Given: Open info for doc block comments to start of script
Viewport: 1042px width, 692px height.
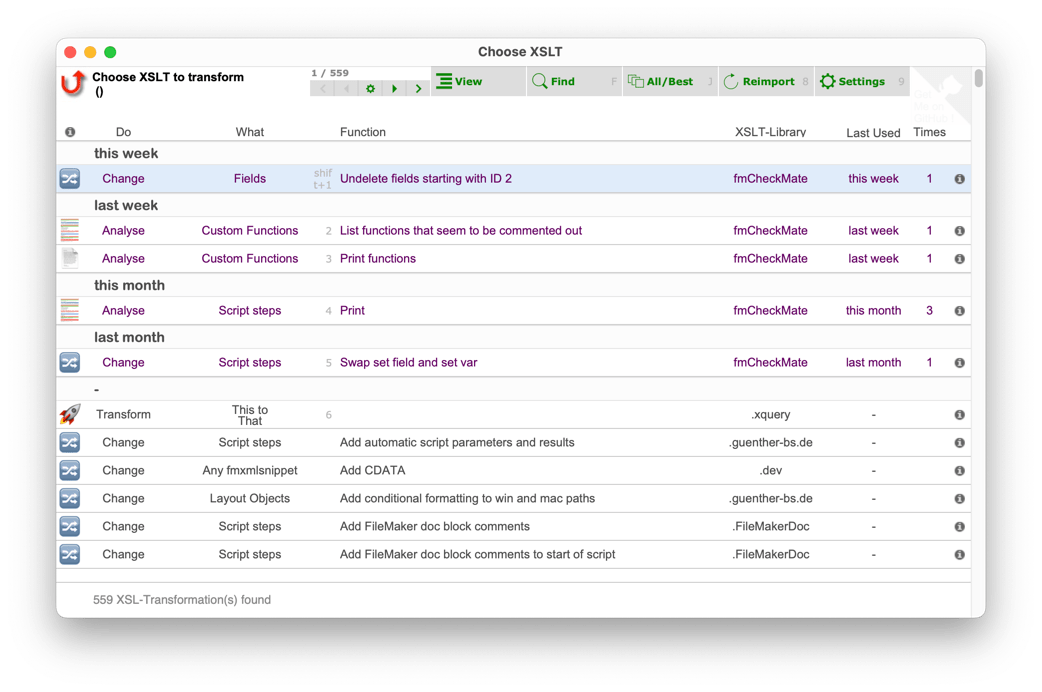Looking at the screenshot, I should point(960,554).
